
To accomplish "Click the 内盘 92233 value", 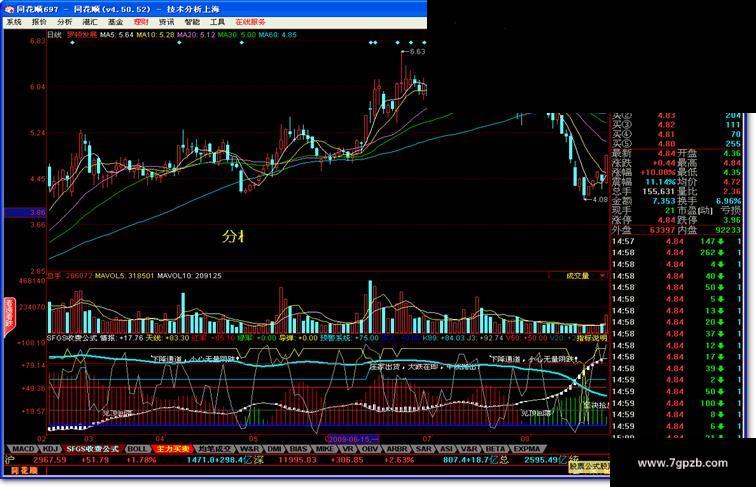I will coord(728,230).
